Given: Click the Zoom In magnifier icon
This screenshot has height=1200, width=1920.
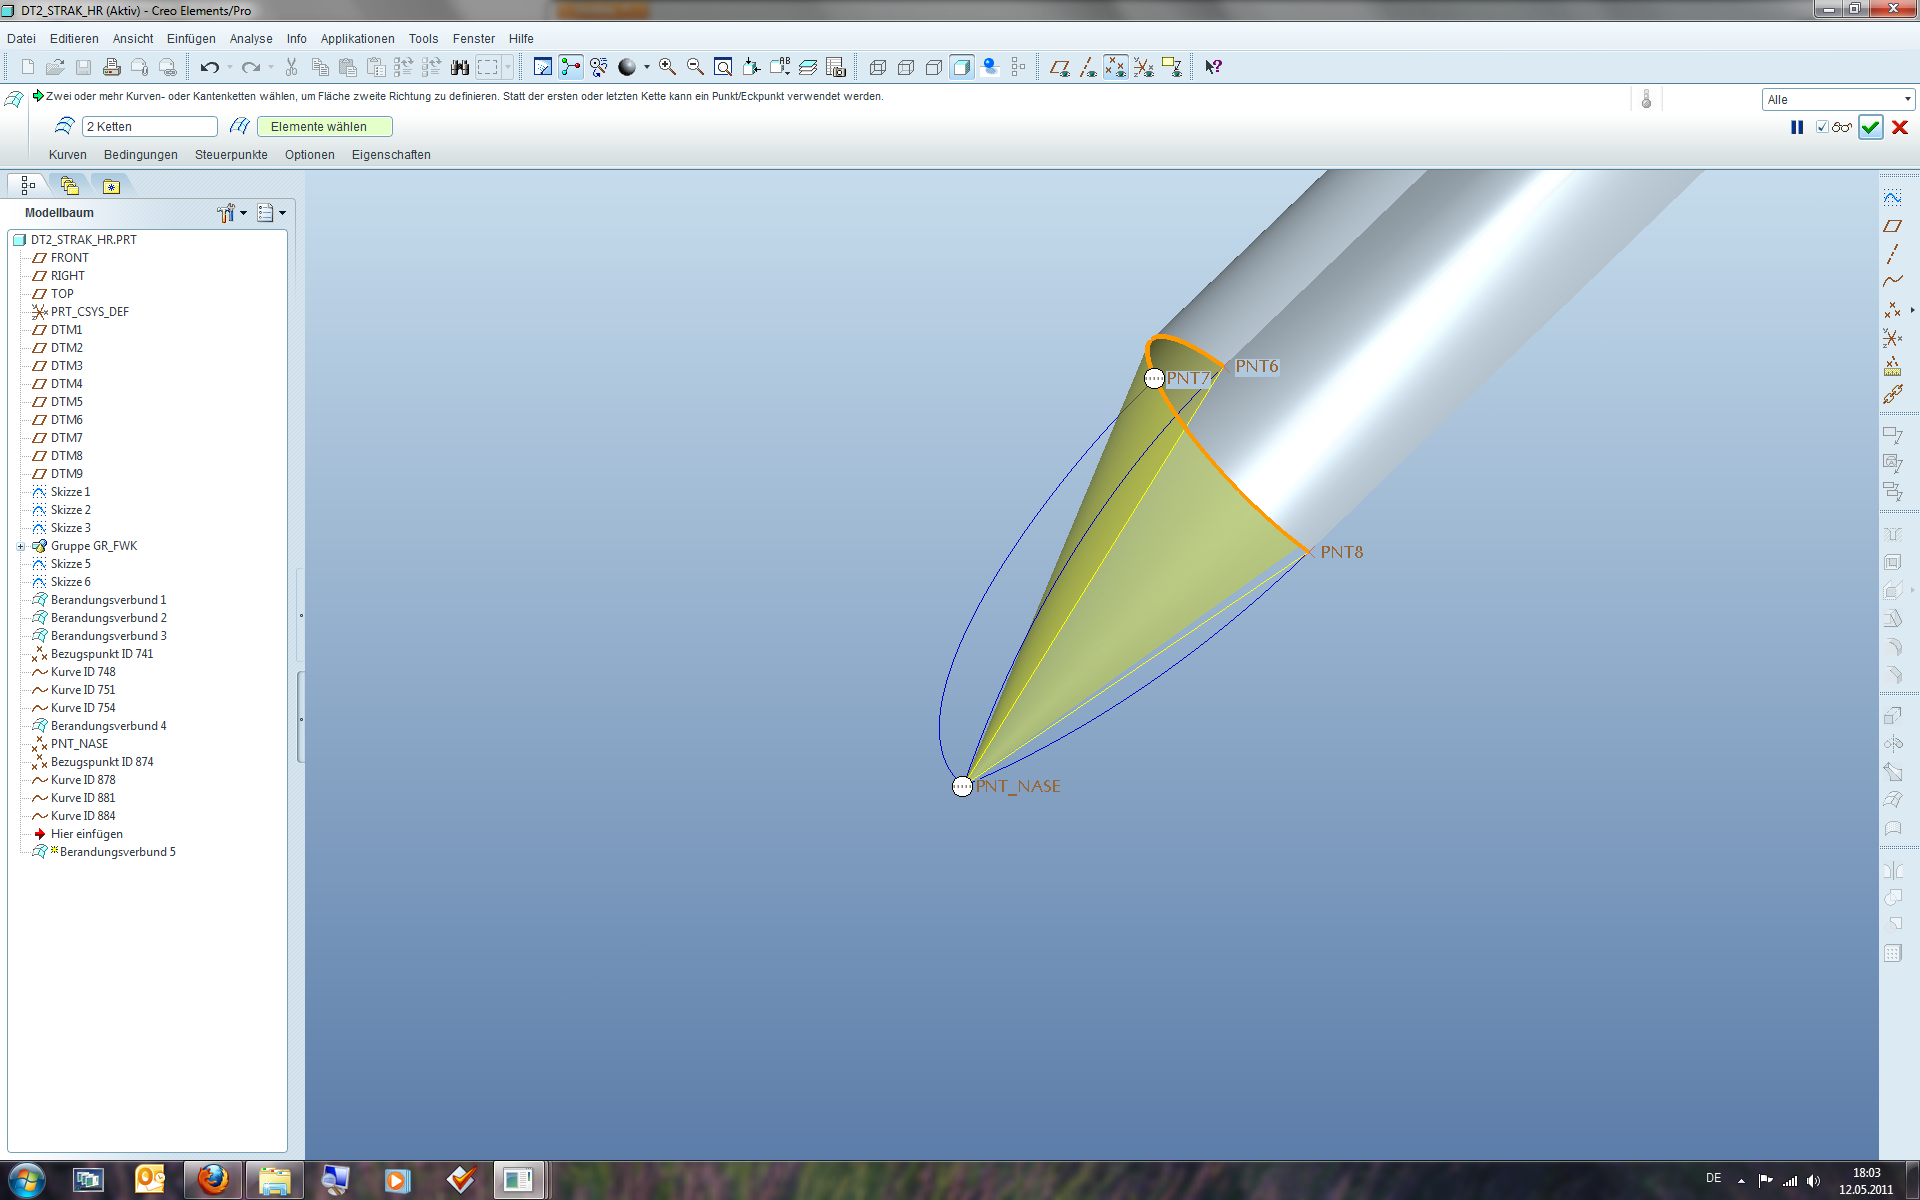Looking at the screenshot, I should [x=667, y=67].
